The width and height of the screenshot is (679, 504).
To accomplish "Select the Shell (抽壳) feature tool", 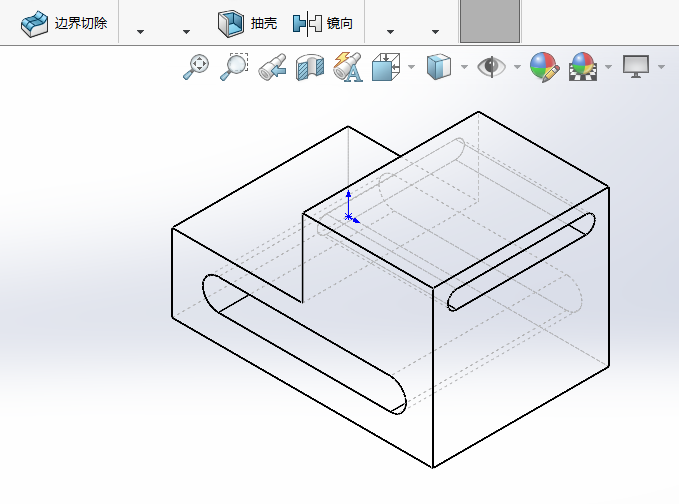I will click(231, 22).
